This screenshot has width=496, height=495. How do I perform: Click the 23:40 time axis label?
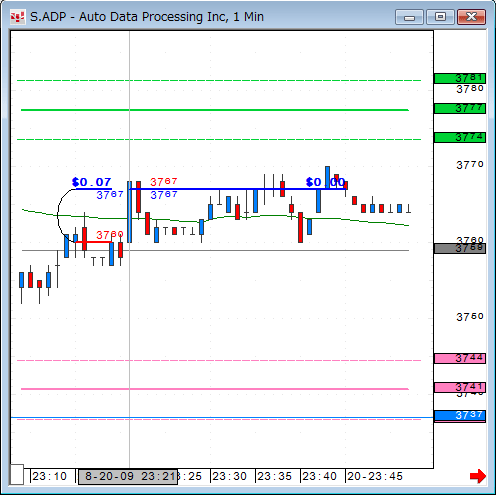point(319,476)
